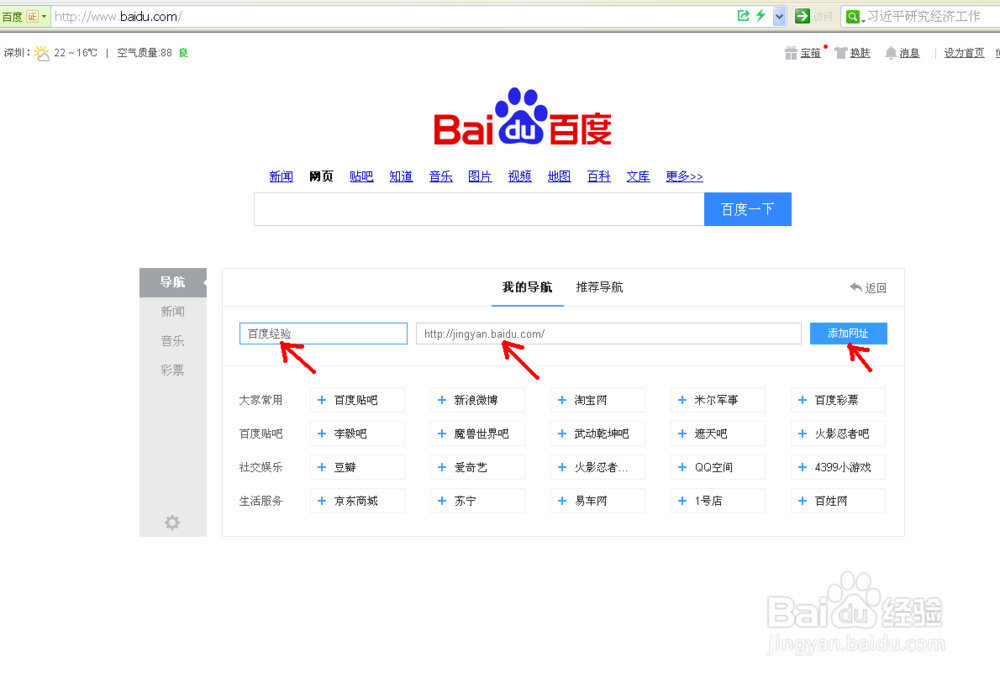Viewport: 1000px width, 678px height.
Task: Click the lightning speed icon in address bar
Action: (761, 15)
